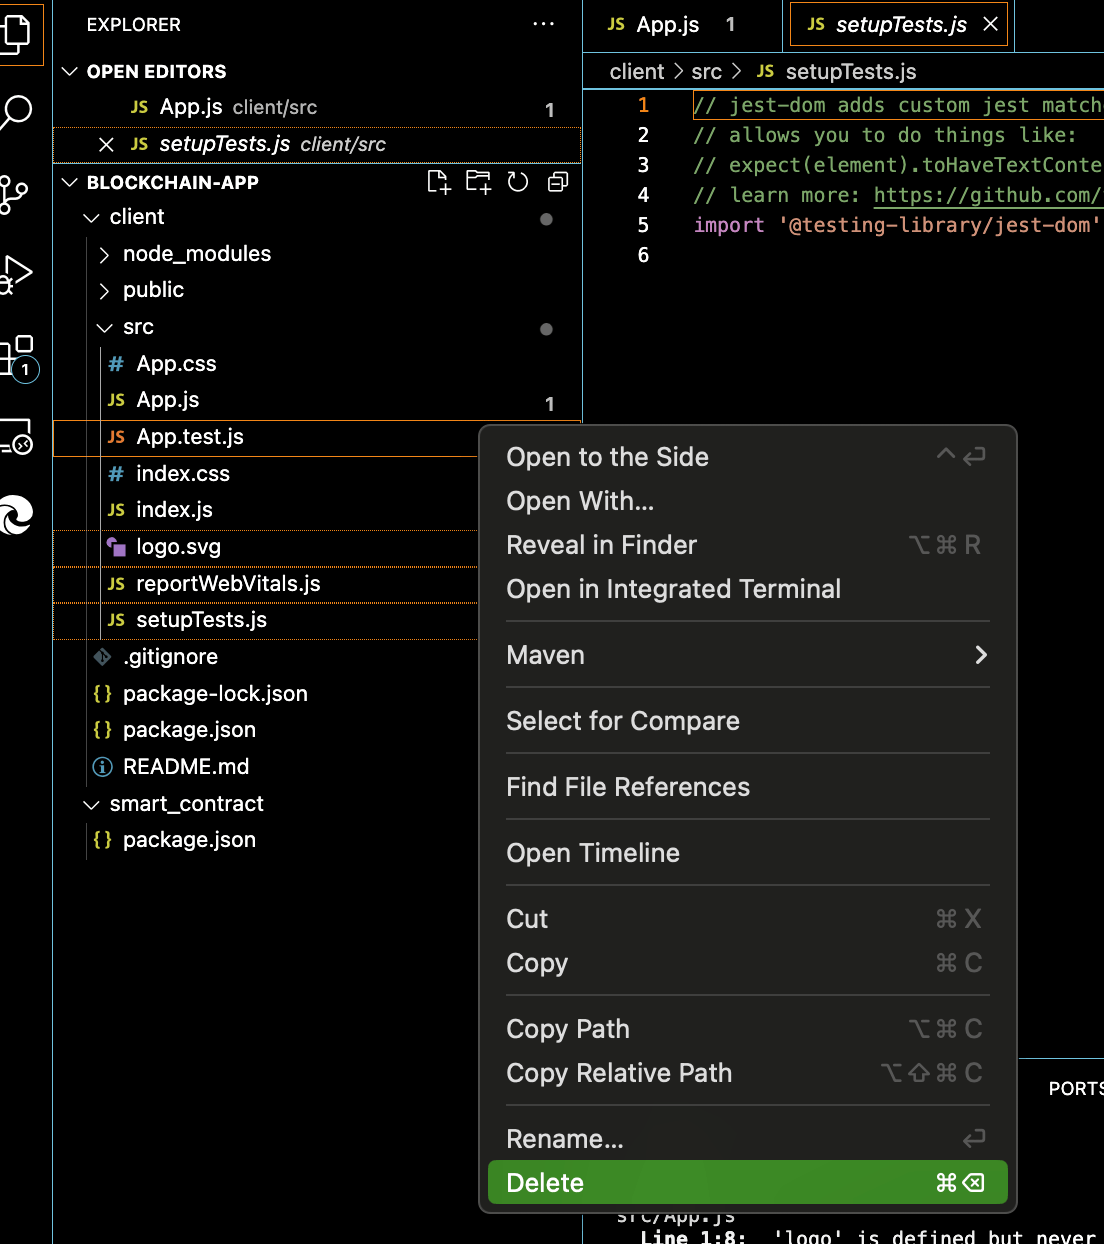Close setupTests.js in the Open Editors list
This screenshot has width=1104, height=1244.
point(106,145)
